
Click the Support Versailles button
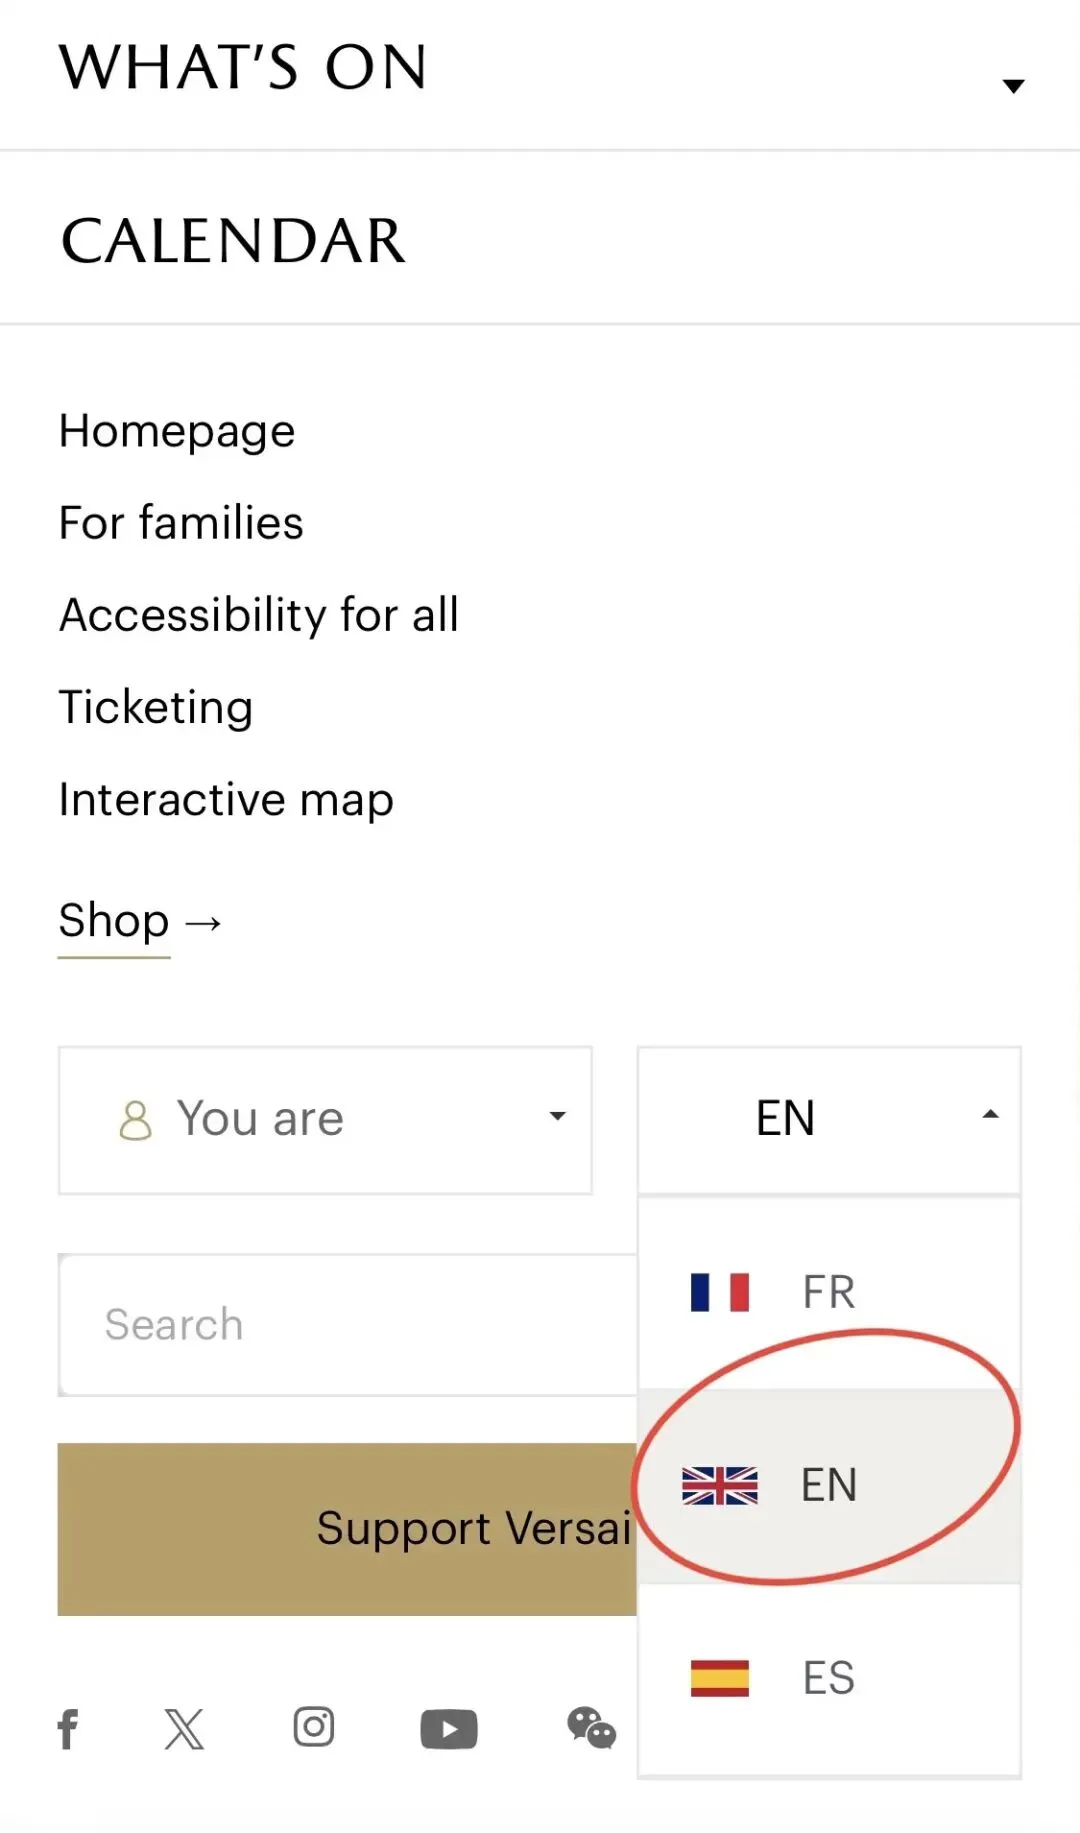click(x=347, y=1528)
